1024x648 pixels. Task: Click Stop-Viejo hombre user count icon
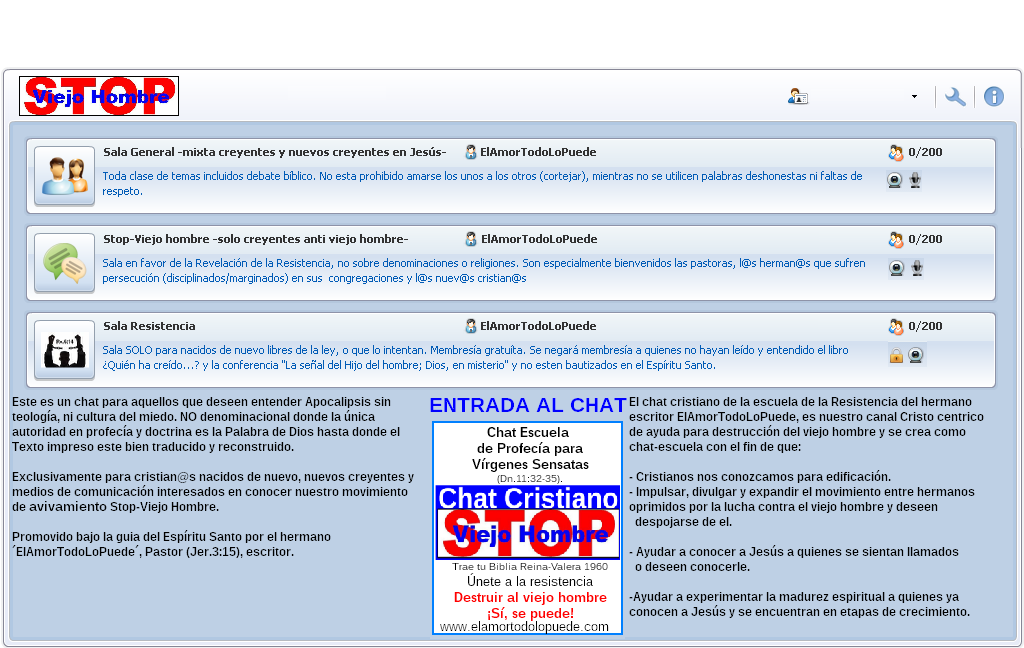click(896, 239)
